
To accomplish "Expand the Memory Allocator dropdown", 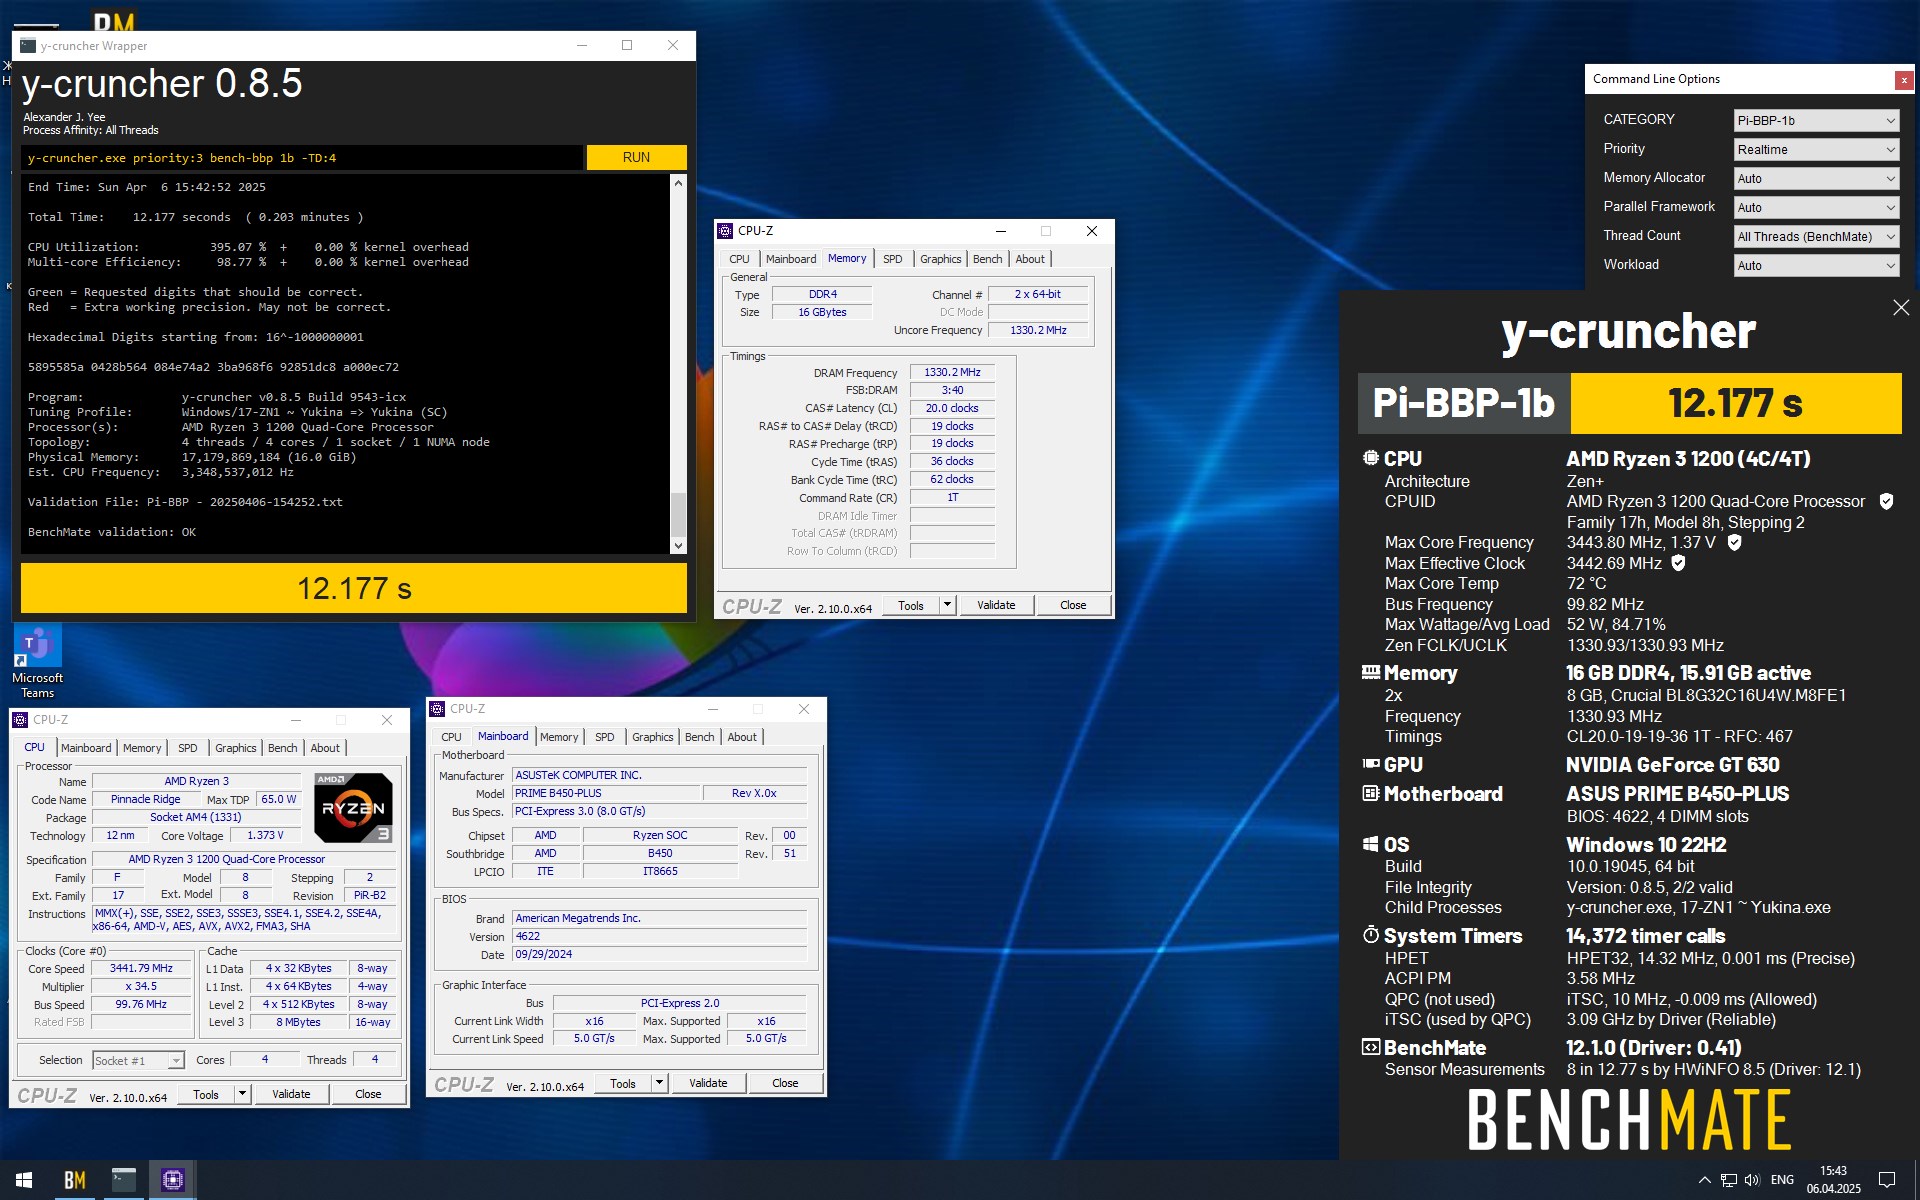I will tap(1816, 178).
